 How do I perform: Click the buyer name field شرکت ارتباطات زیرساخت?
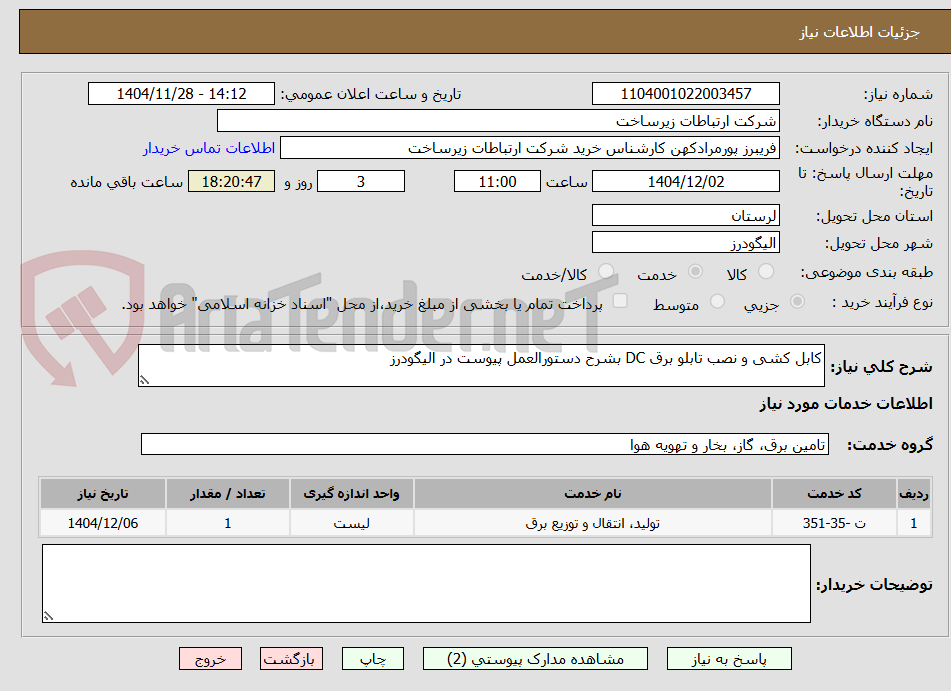pos(498,121)
